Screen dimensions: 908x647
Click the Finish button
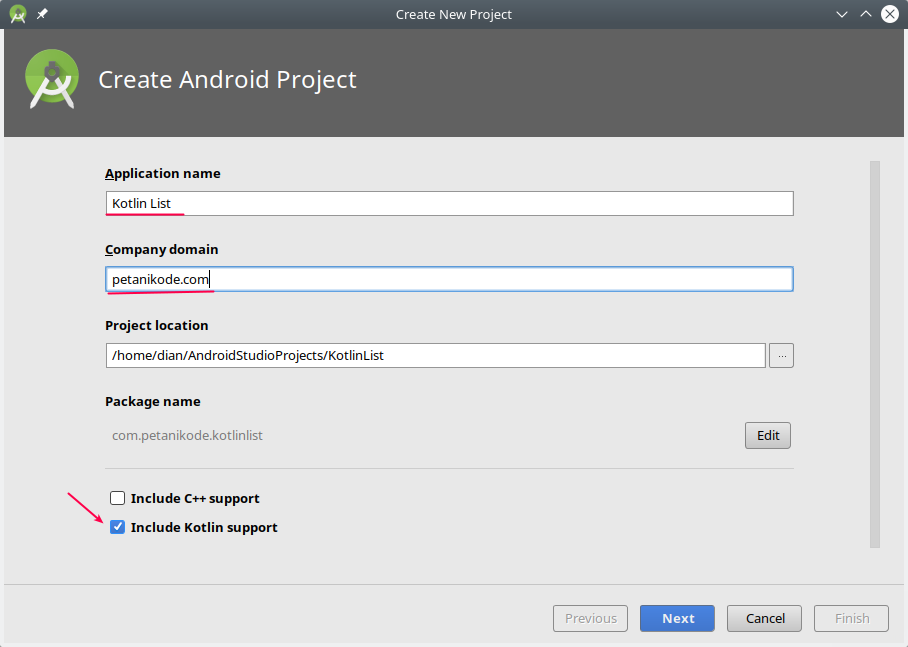pos(851,618)
